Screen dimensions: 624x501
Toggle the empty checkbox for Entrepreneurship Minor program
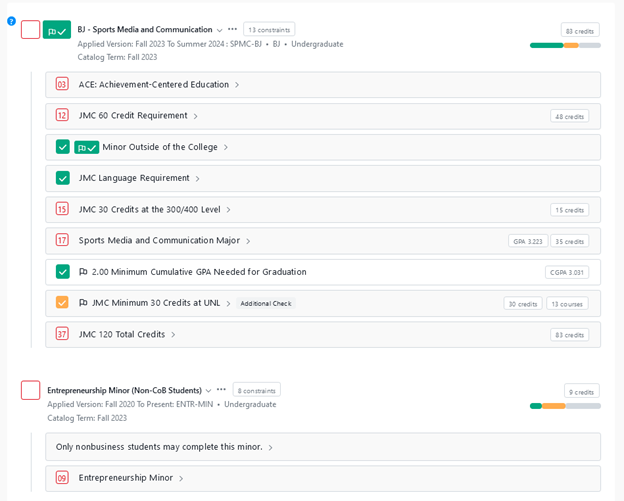[x=30, y=390]
